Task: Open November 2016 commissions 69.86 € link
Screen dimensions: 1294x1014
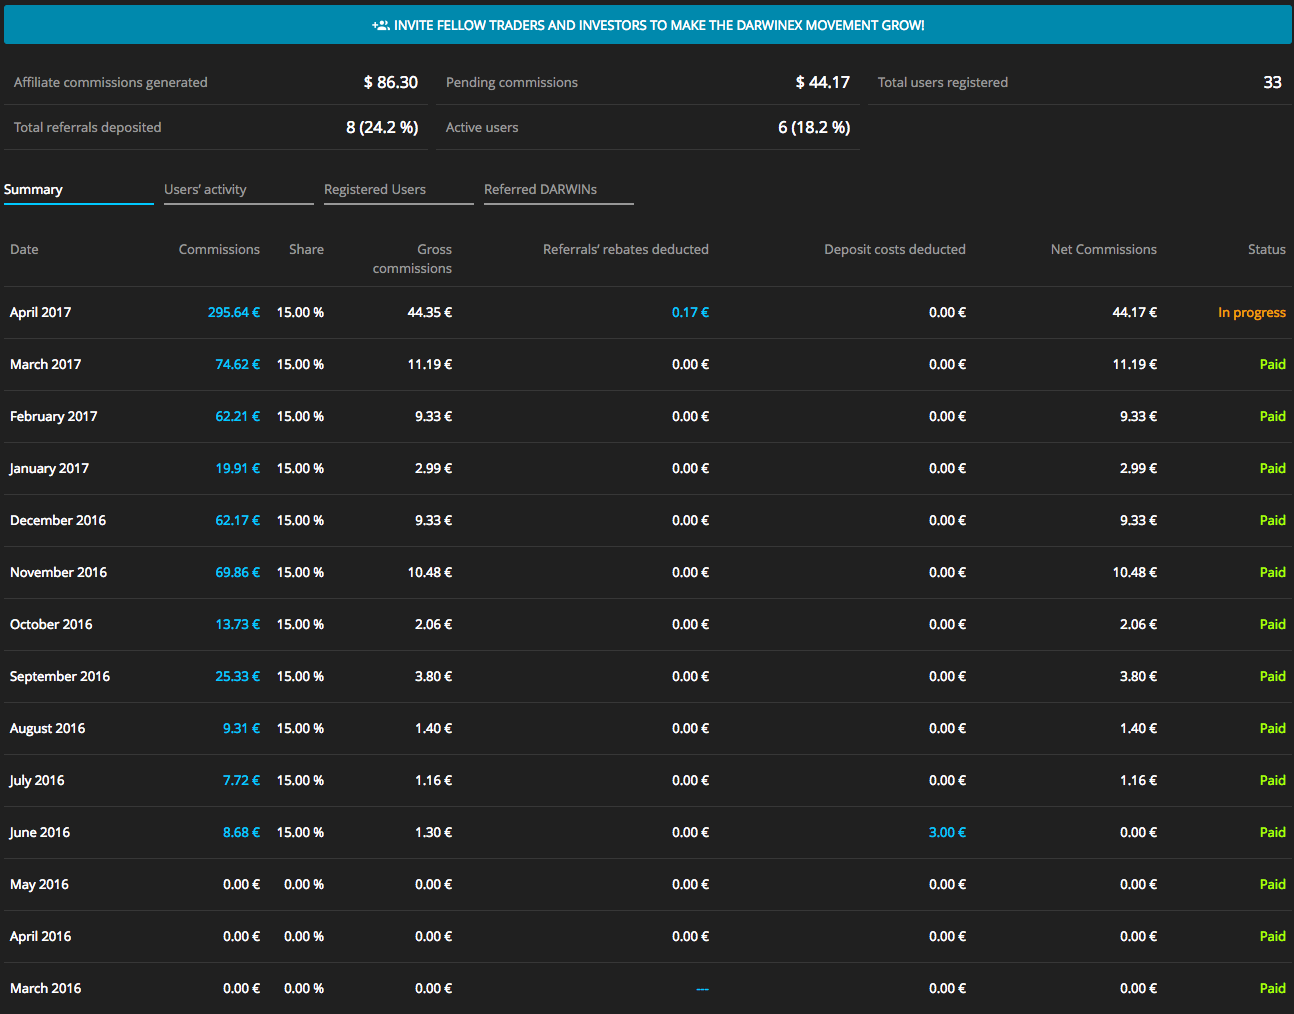Action: 237,572
